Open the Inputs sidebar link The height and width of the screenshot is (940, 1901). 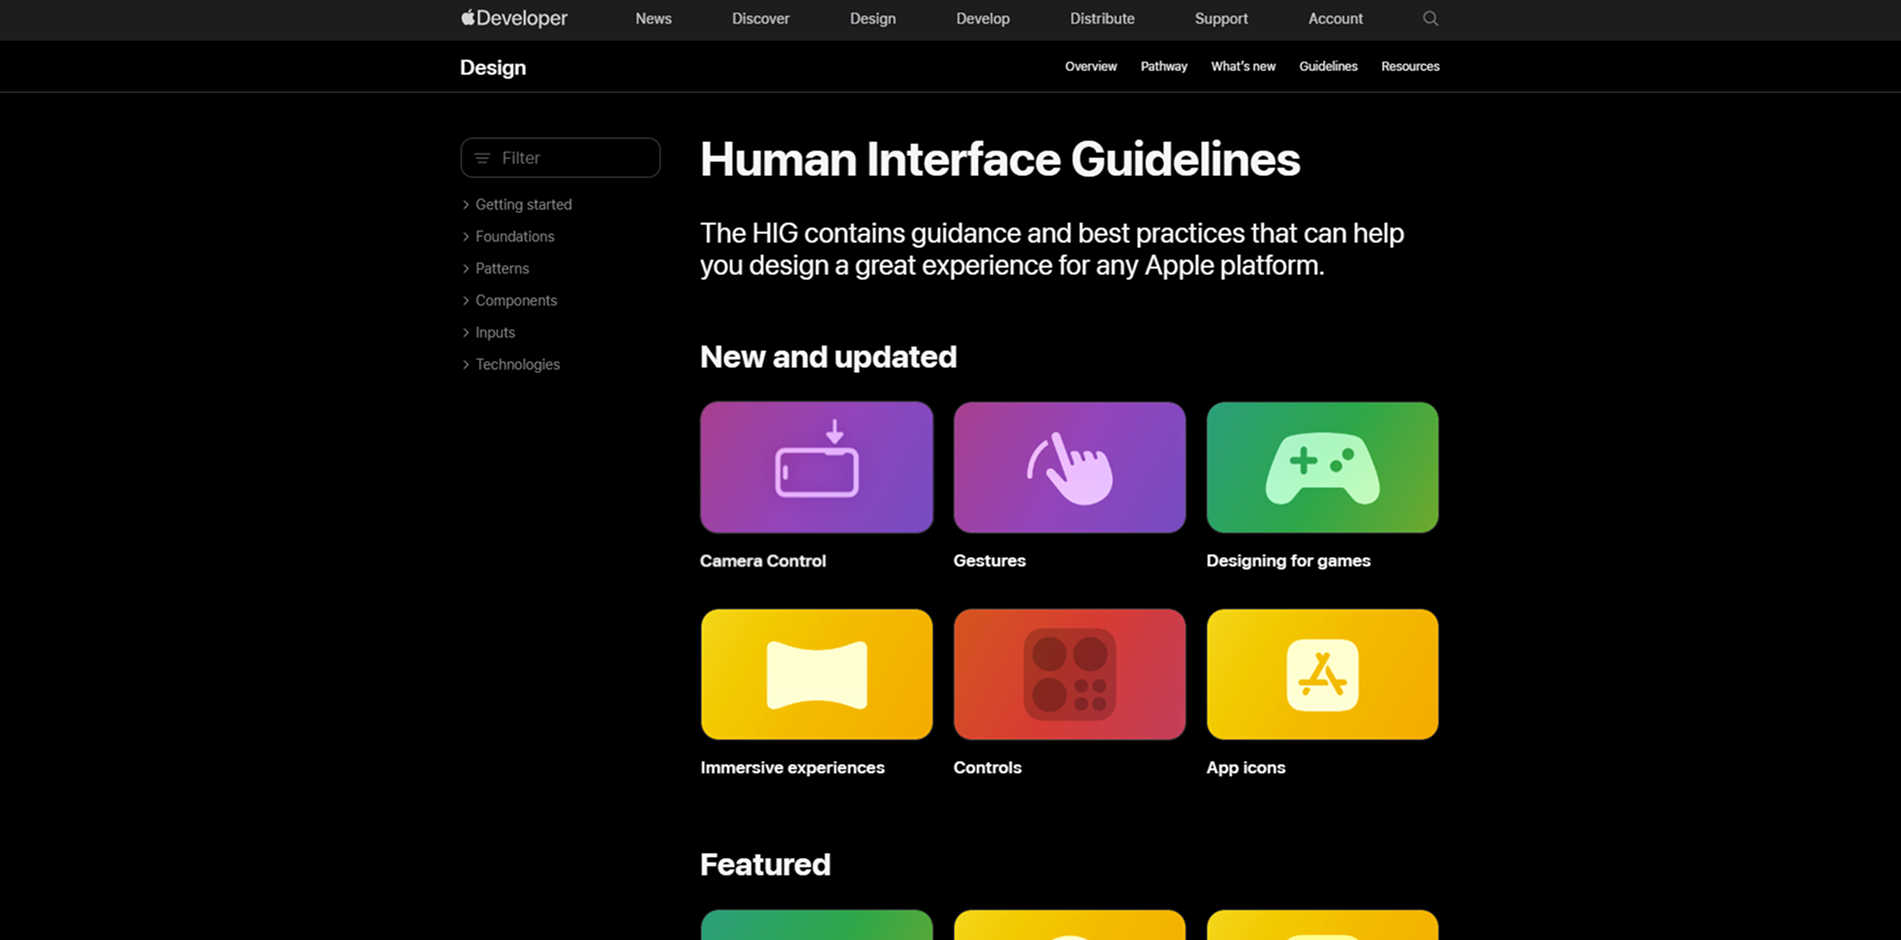click(x=495, y=332)
